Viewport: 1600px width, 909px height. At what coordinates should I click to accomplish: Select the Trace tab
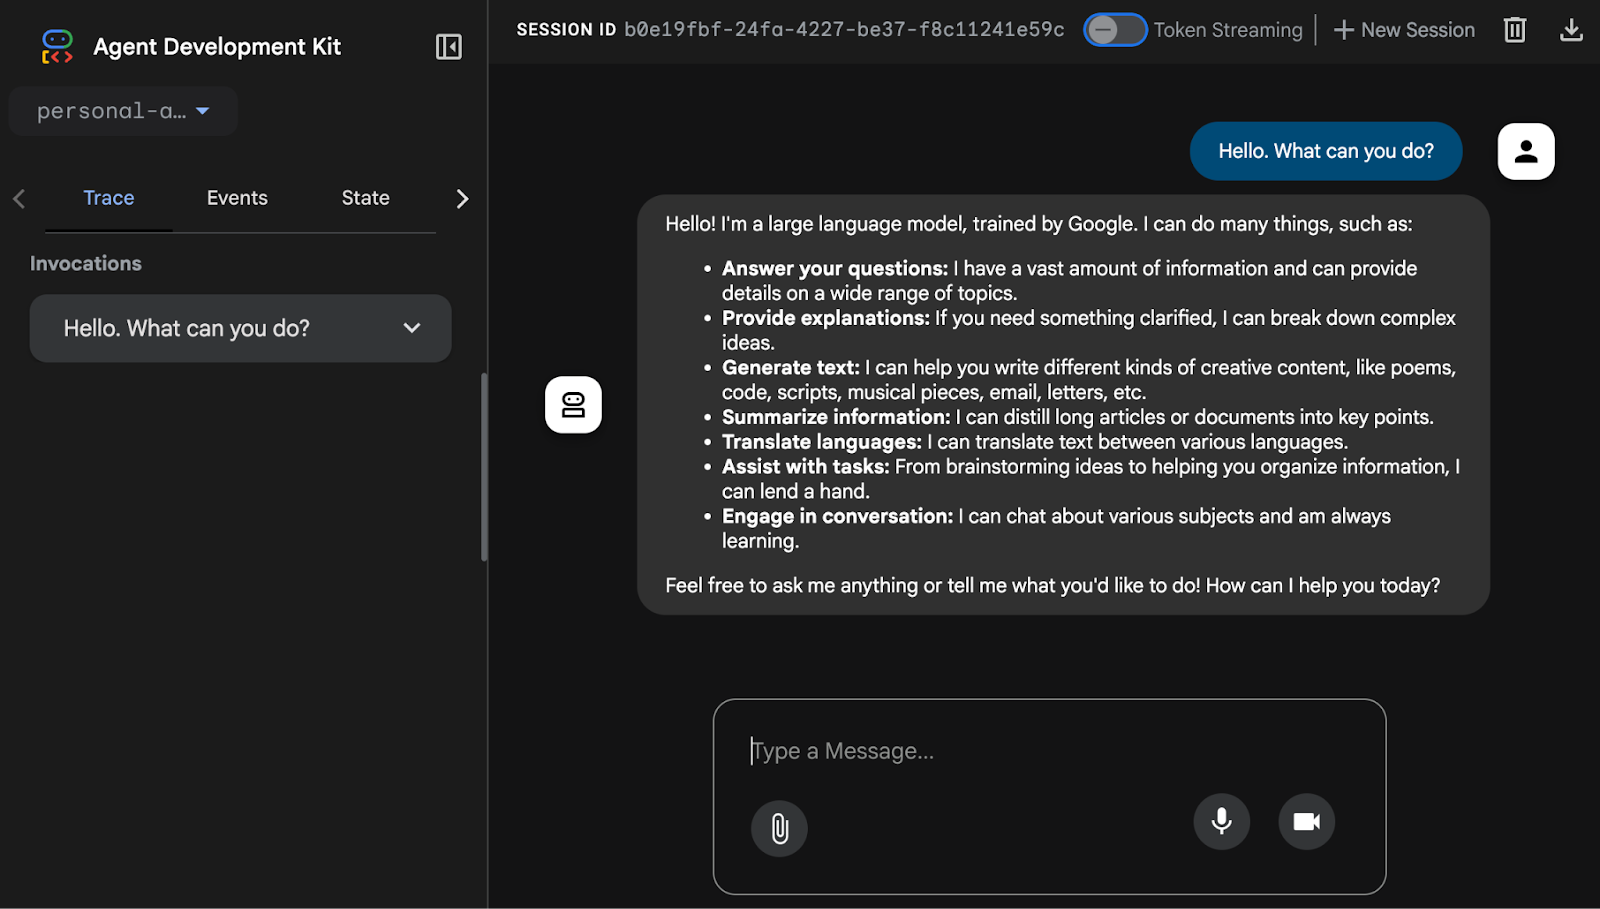108,198
